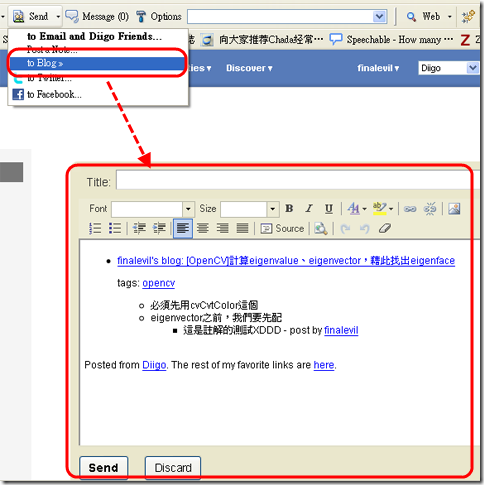
Task: Open the highlight background color picker
Action: point(383,209)
